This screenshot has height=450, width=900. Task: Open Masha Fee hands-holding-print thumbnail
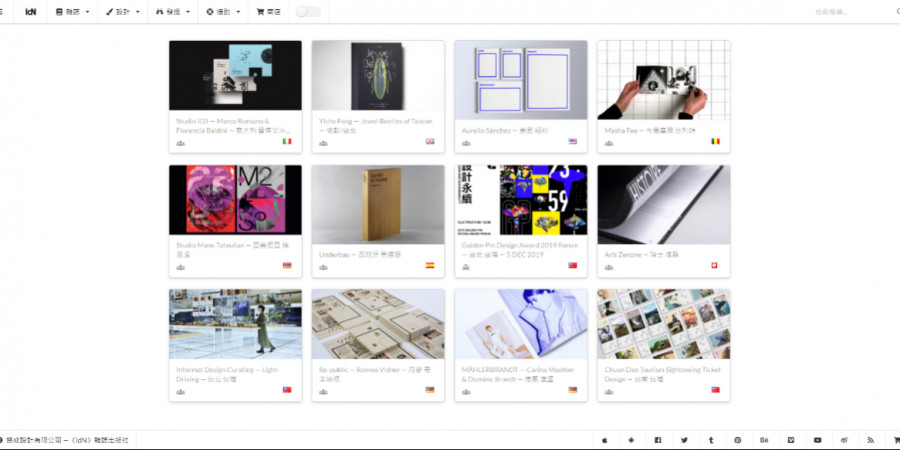(664, 80)
